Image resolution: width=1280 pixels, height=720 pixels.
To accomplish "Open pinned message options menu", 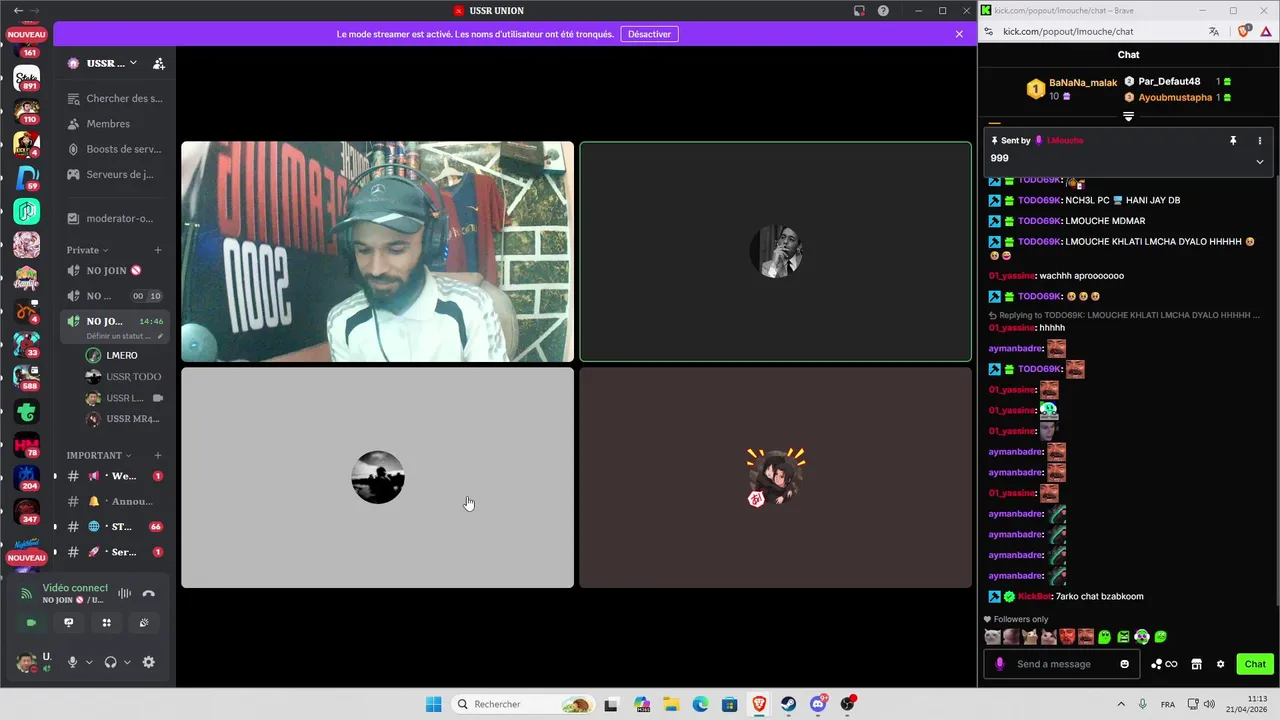I will 1259,141.
